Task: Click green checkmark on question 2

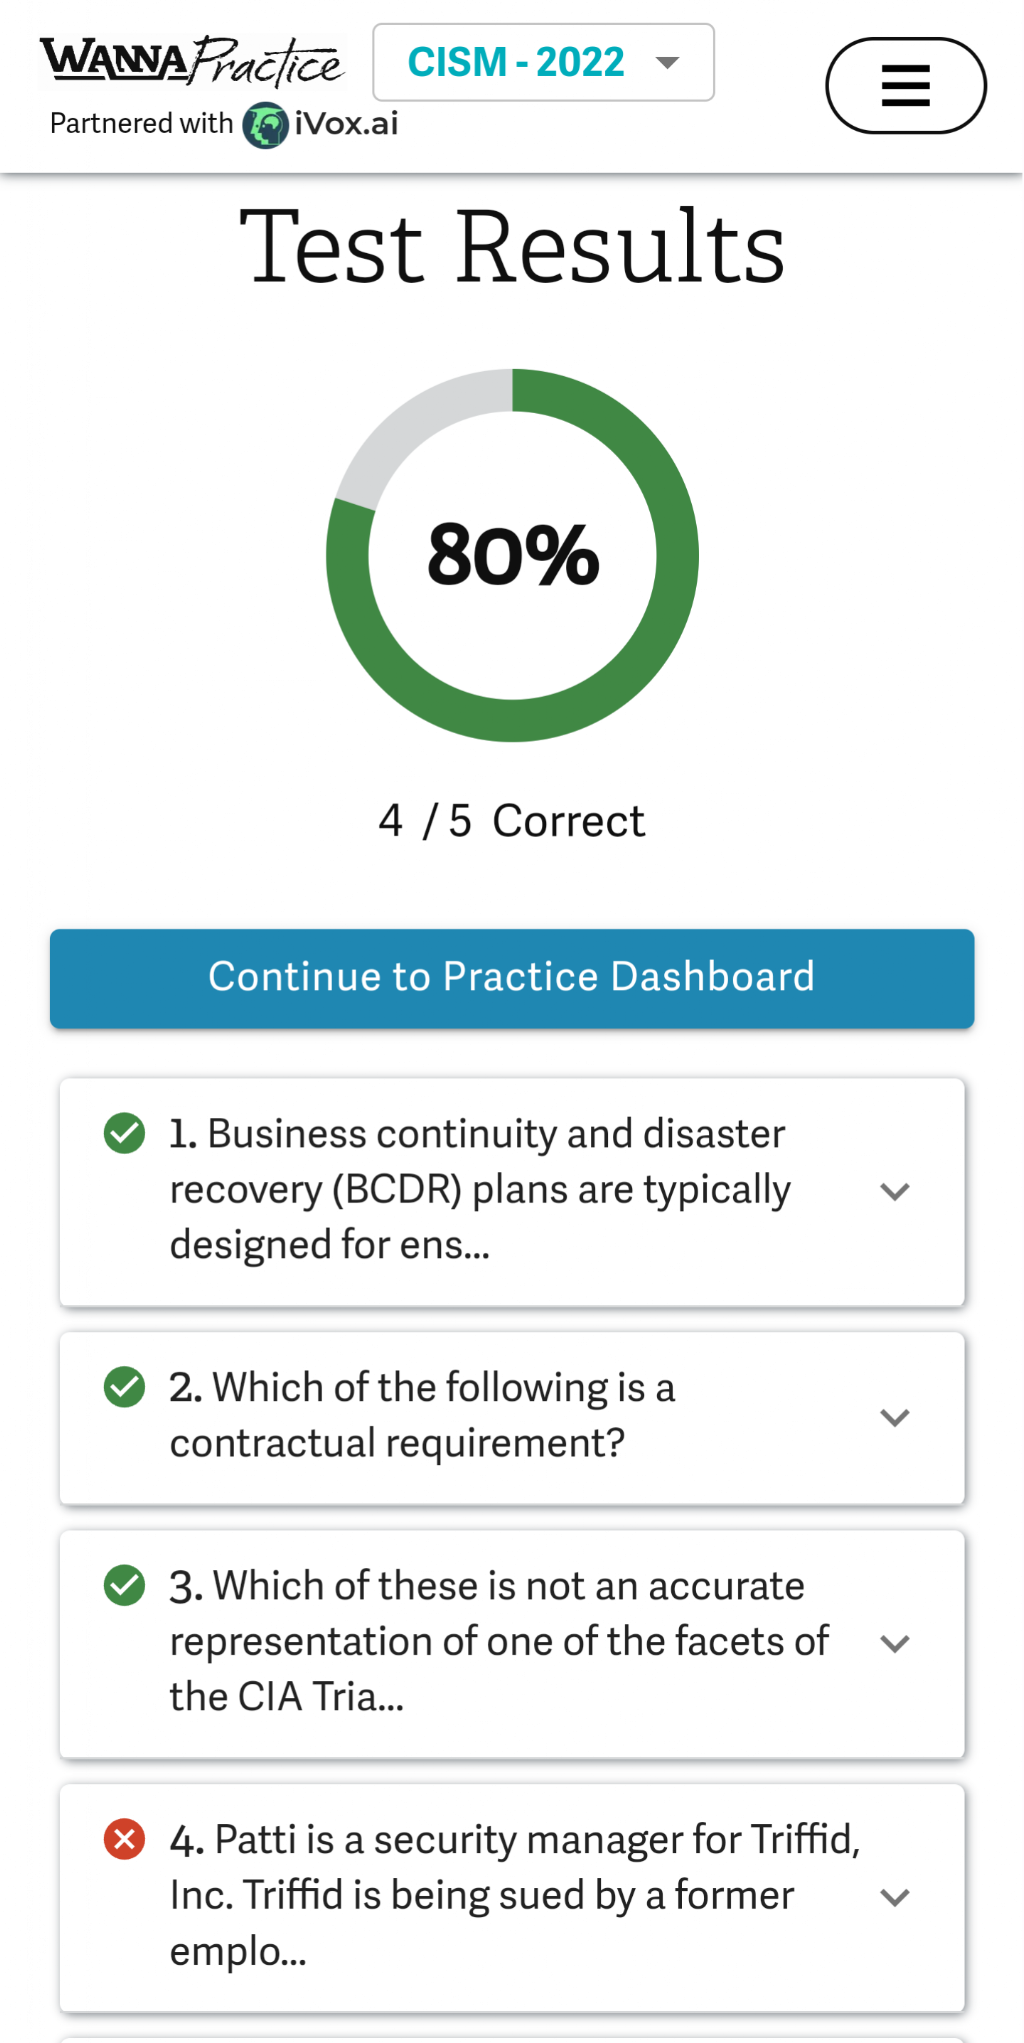Action: (125, 1387)
